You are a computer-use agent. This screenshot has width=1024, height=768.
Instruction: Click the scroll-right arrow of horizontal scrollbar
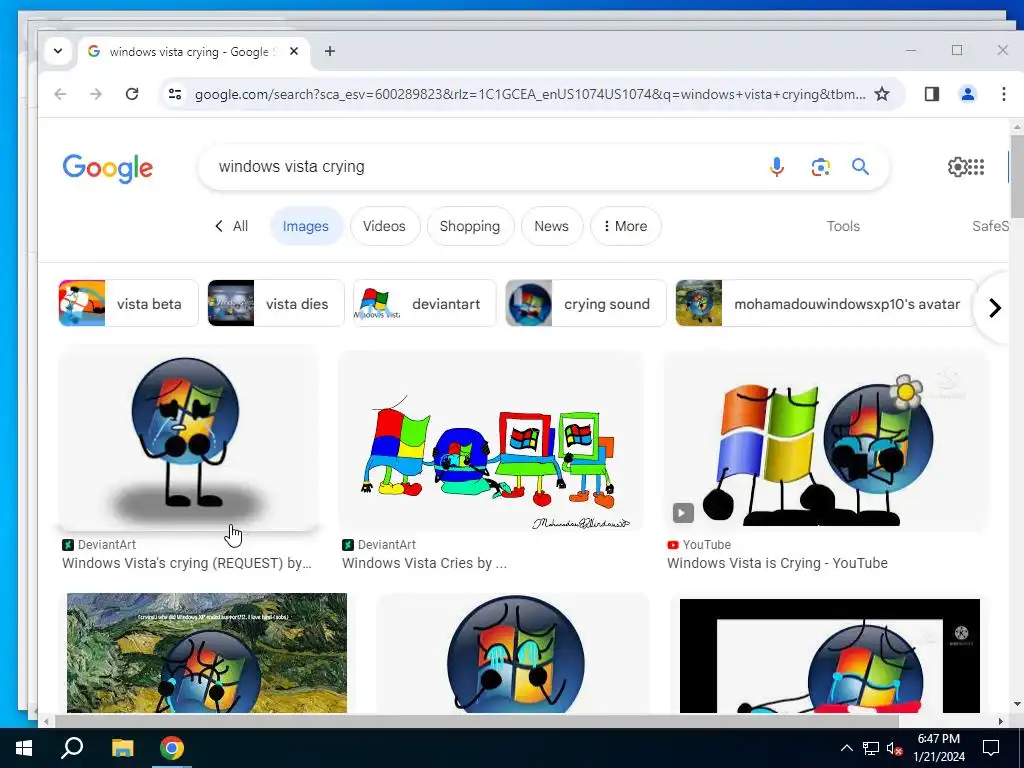tap(1000, 721)
